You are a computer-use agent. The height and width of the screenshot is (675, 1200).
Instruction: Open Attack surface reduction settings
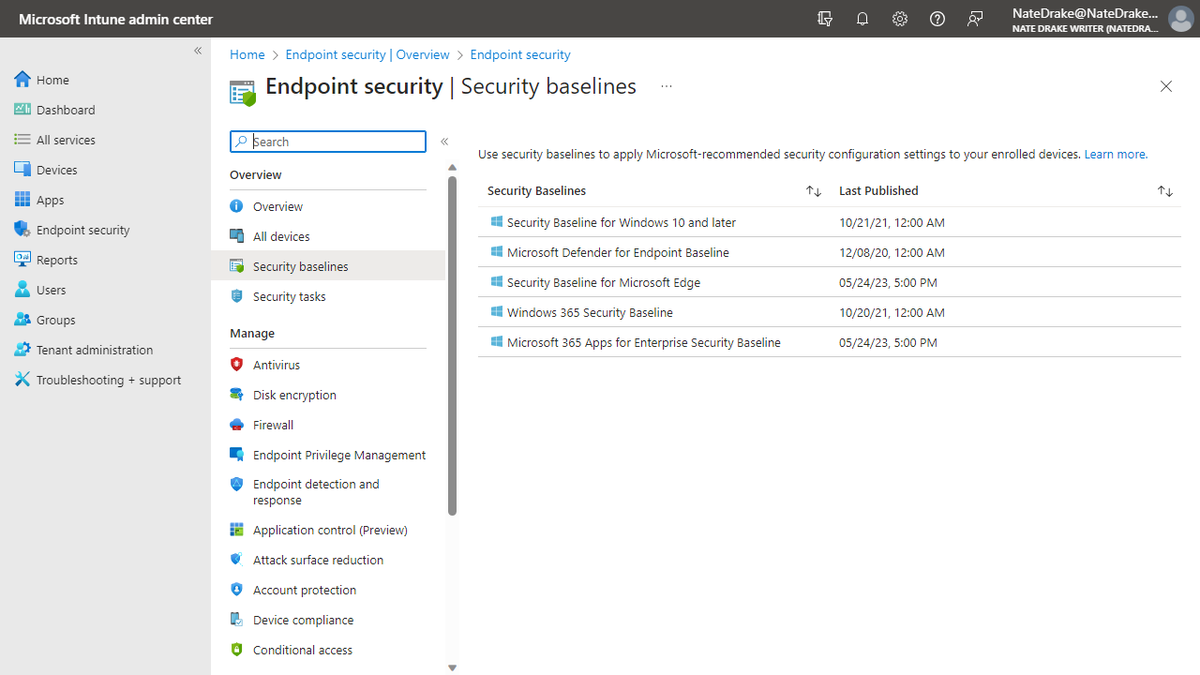318,559
